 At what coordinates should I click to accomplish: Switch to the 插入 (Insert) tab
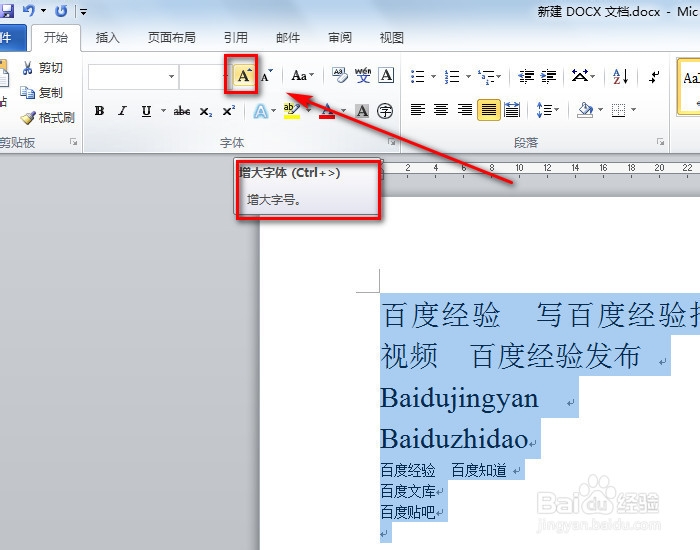(x=108, y=38)
